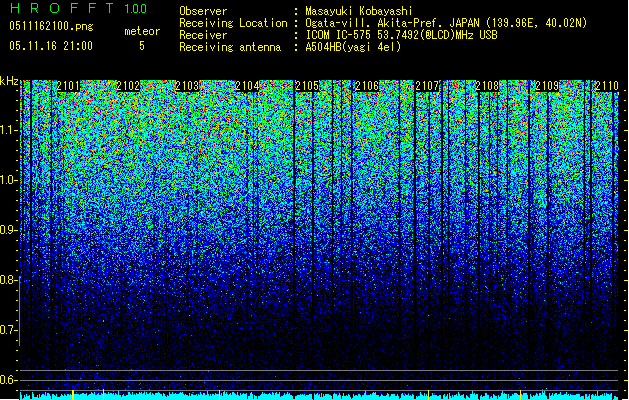The image size is (629, 400).
Task: Click the 0.8 frequency axis label
Action: pos(9,280)
